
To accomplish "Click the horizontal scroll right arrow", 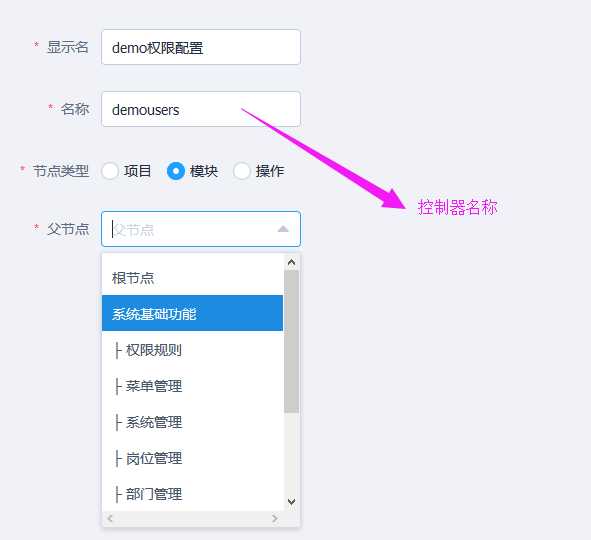I will click(x=275, y=519).
